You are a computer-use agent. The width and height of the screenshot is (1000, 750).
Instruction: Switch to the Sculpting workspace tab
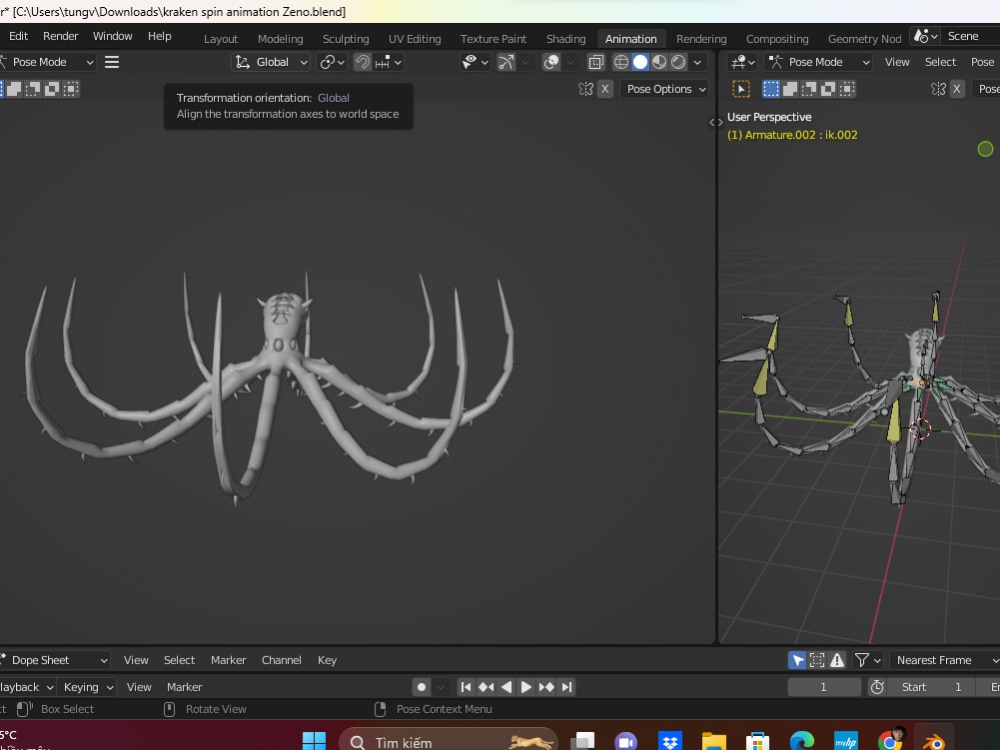click(x=346, y=39)
